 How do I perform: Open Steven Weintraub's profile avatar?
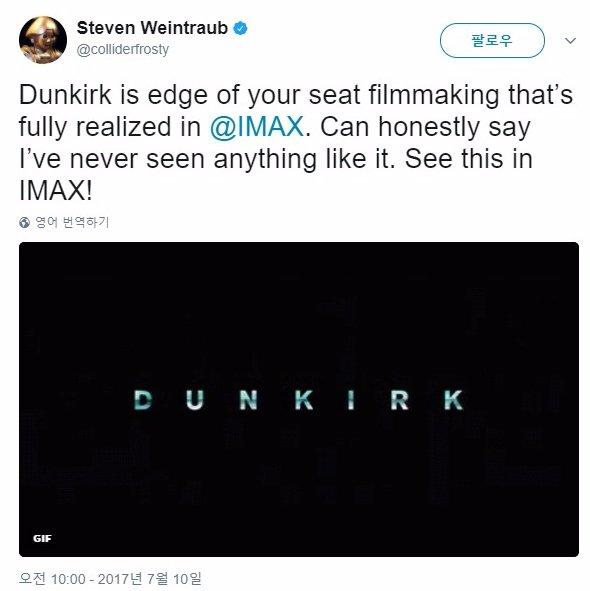(x=43, y=40)
